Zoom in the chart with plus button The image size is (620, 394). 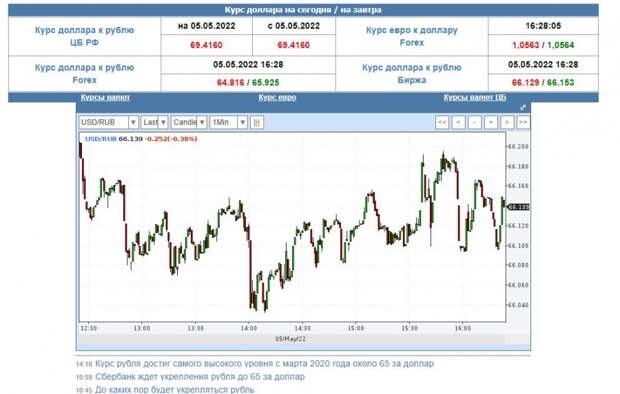[x=491, y=122]
